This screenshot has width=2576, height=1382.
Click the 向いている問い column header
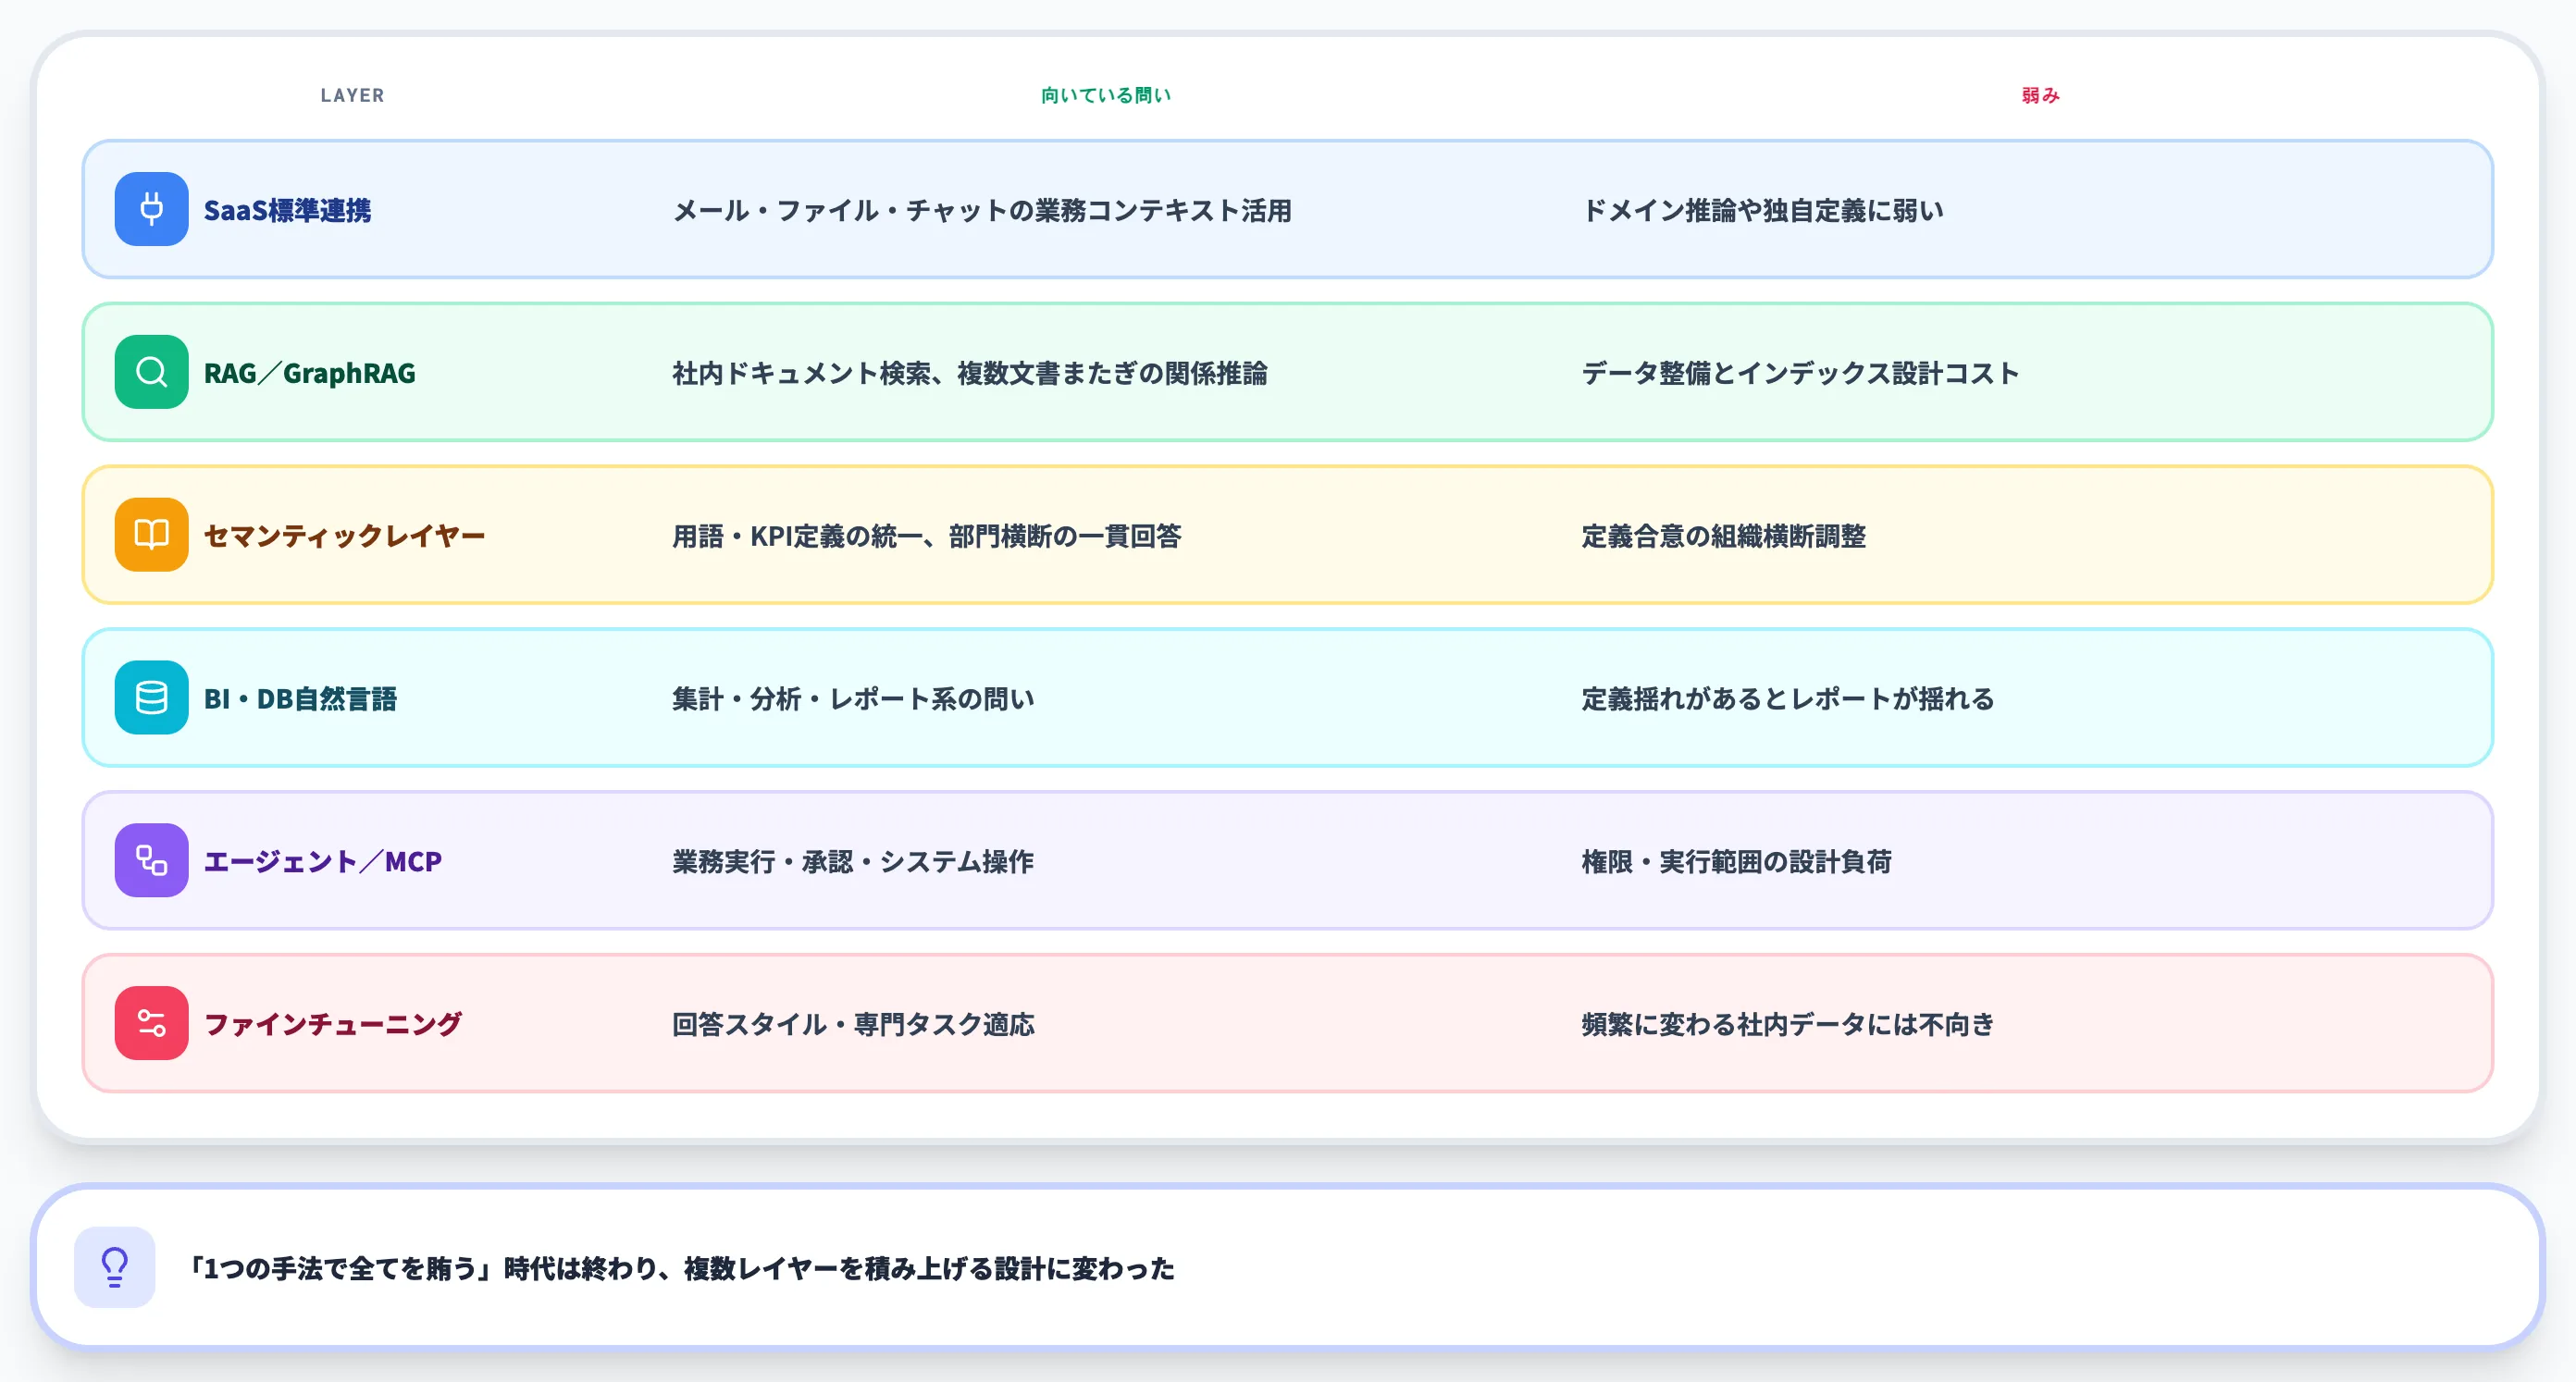(x=1106, y=95)
